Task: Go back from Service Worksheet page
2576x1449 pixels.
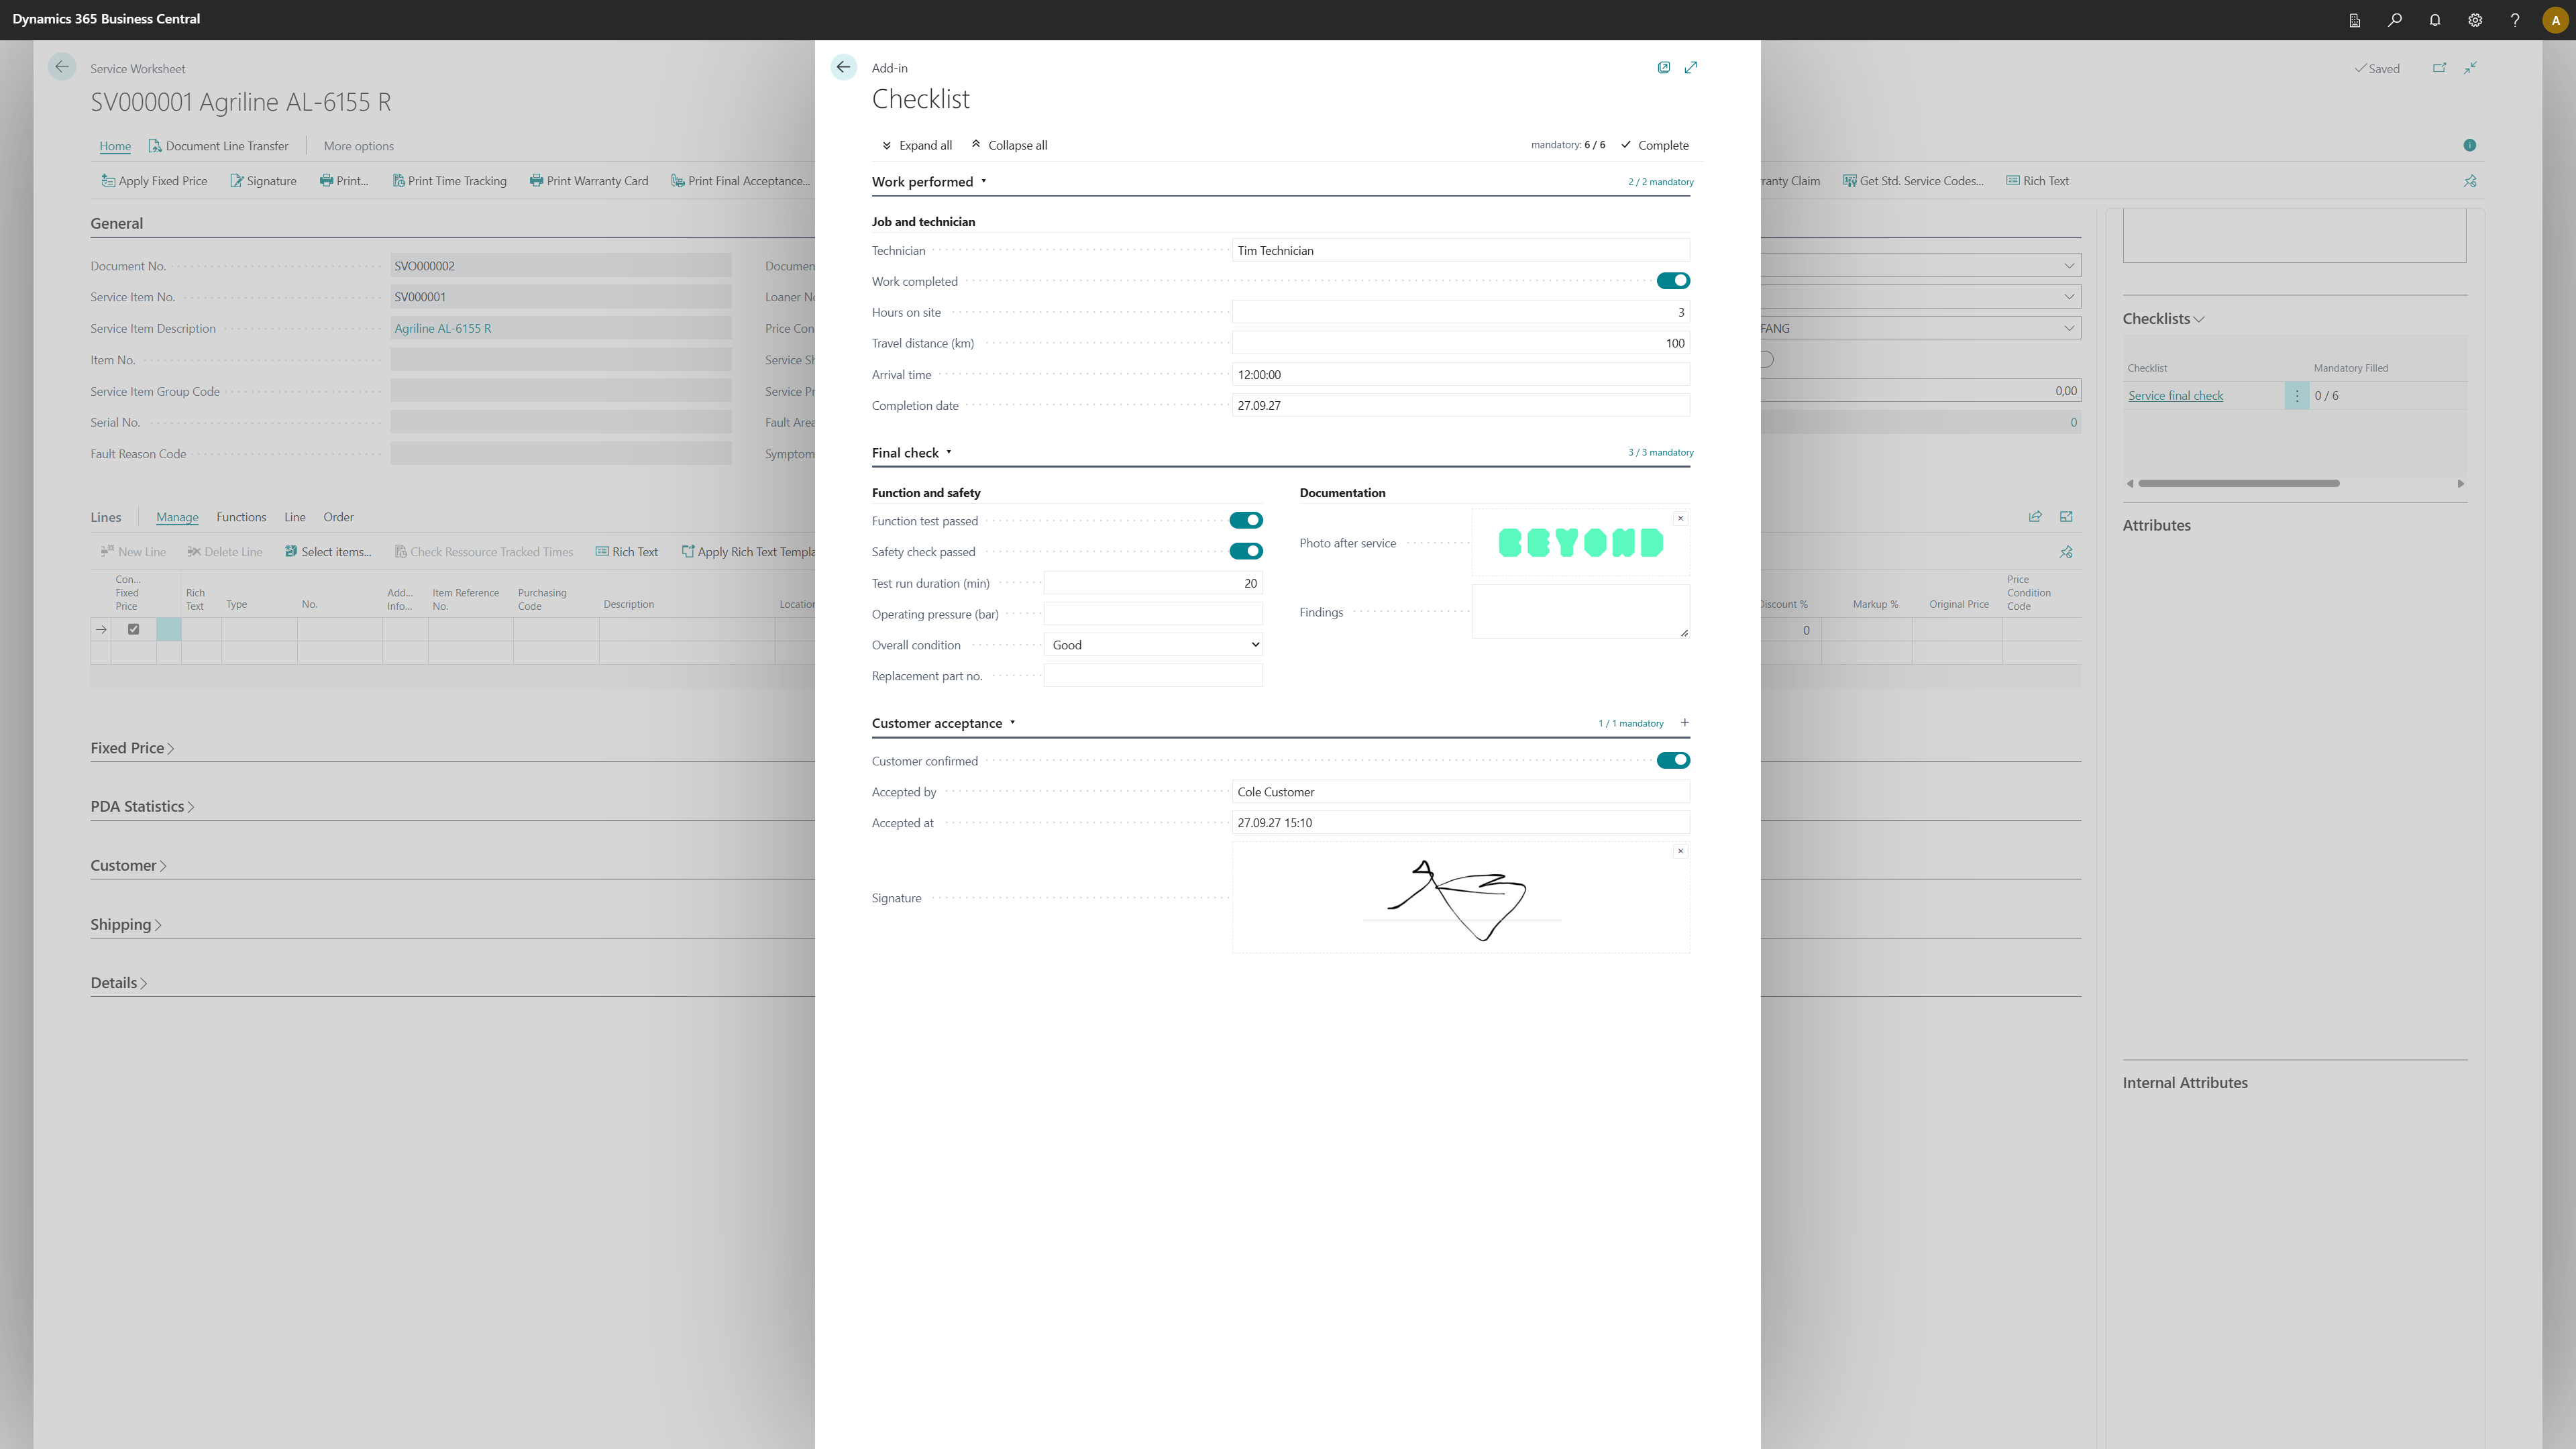Action: click(x=62, y=67)
